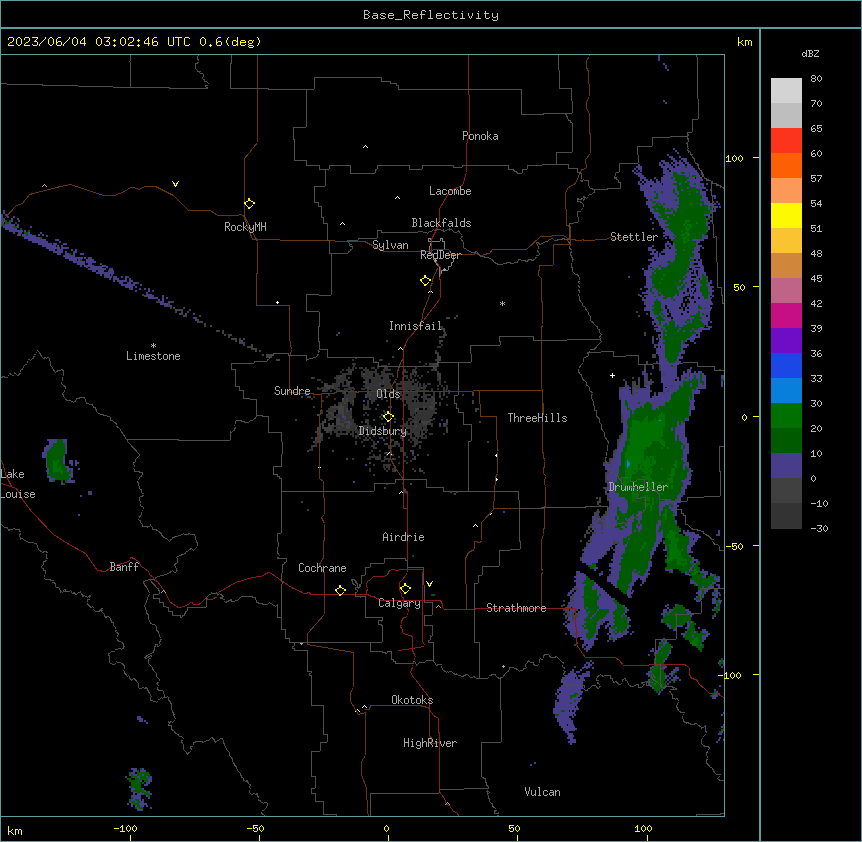Click the green echo cell southwest of Banff

pos(139,789)
